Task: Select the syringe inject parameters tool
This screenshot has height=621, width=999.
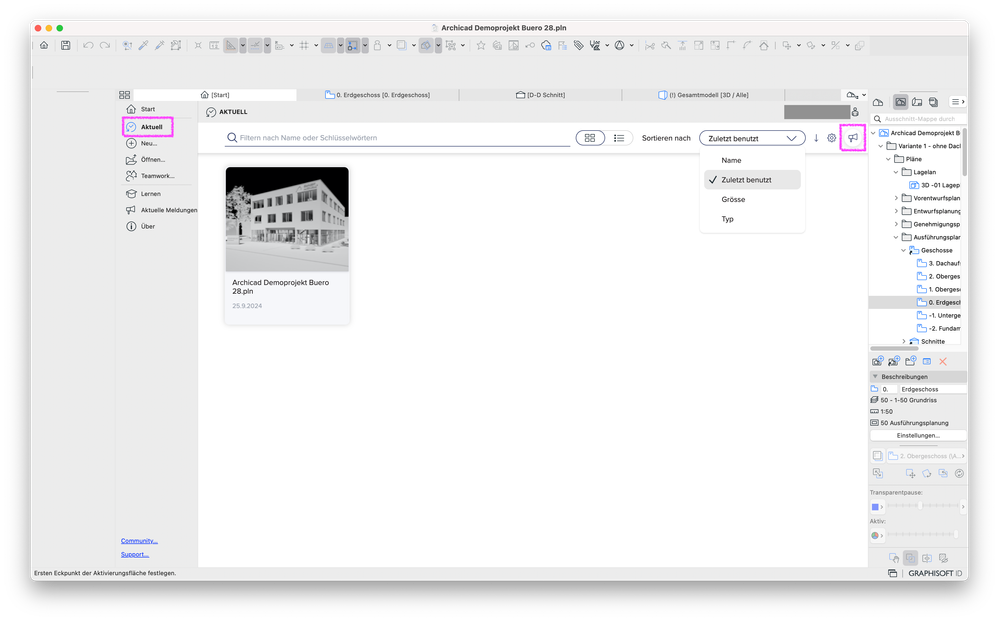Action: 159,45
